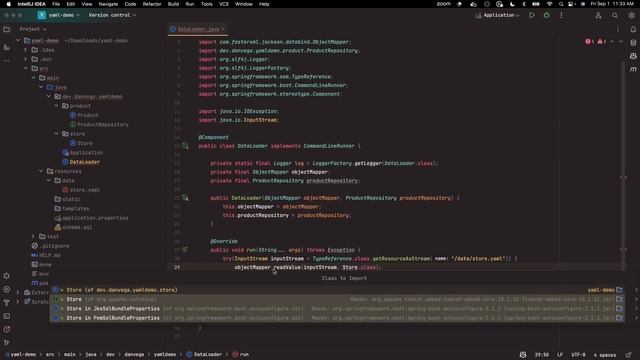
Task: Collapse the resources folder
Action: [x=41, y=171]
